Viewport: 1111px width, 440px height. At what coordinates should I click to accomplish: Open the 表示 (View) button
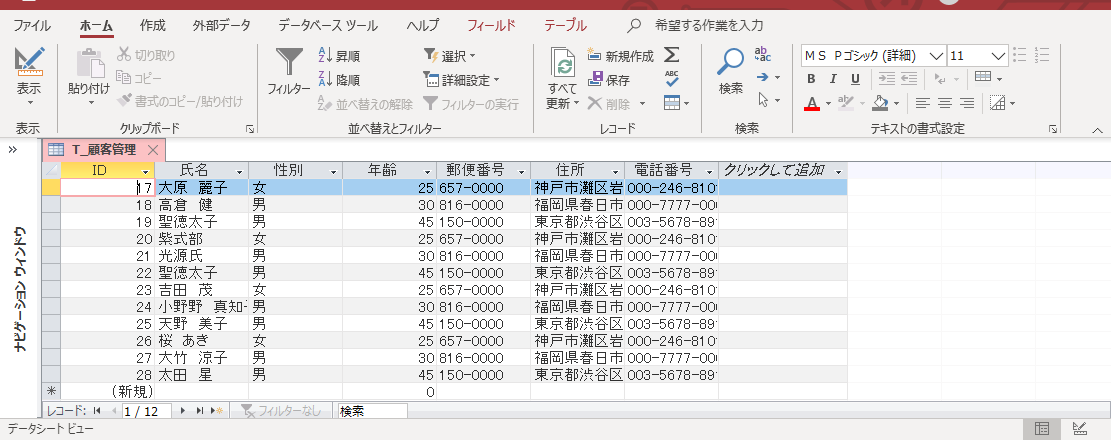click(x=29, y=77)
